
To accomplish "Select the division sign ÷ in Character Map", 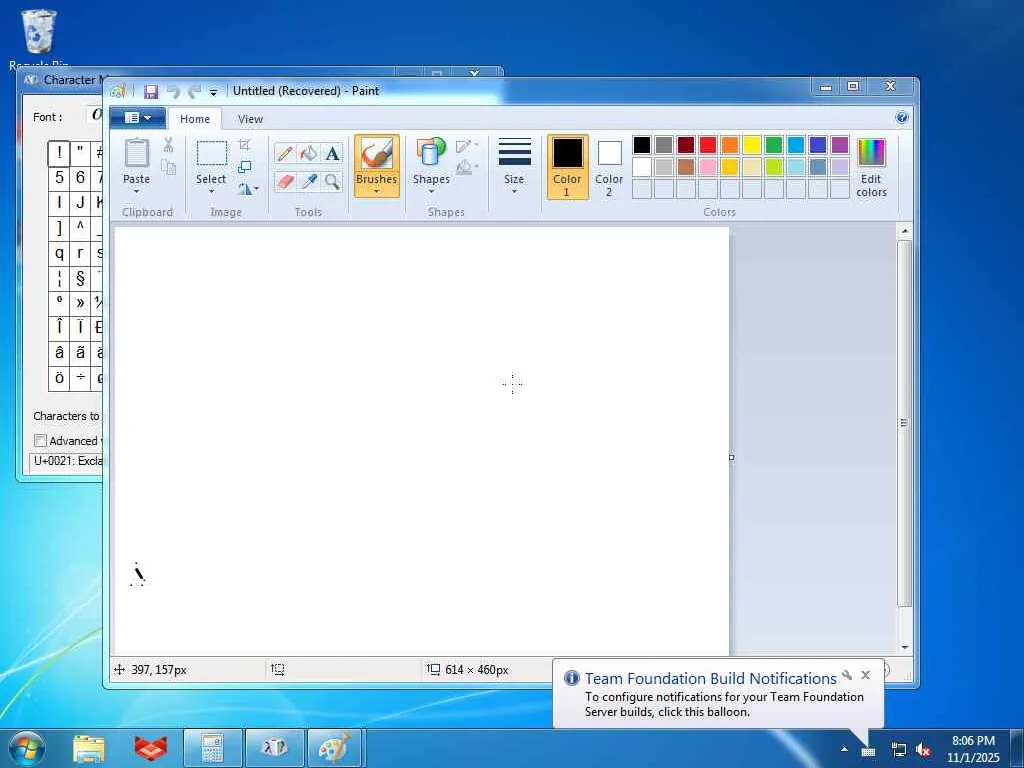I will 80,378.
